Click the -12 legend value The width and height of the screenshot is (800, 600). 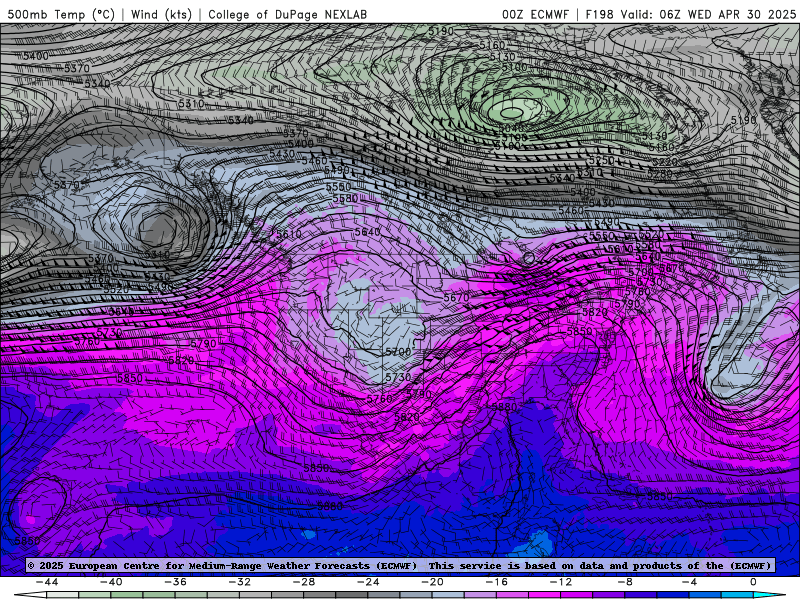pos(561,582)
